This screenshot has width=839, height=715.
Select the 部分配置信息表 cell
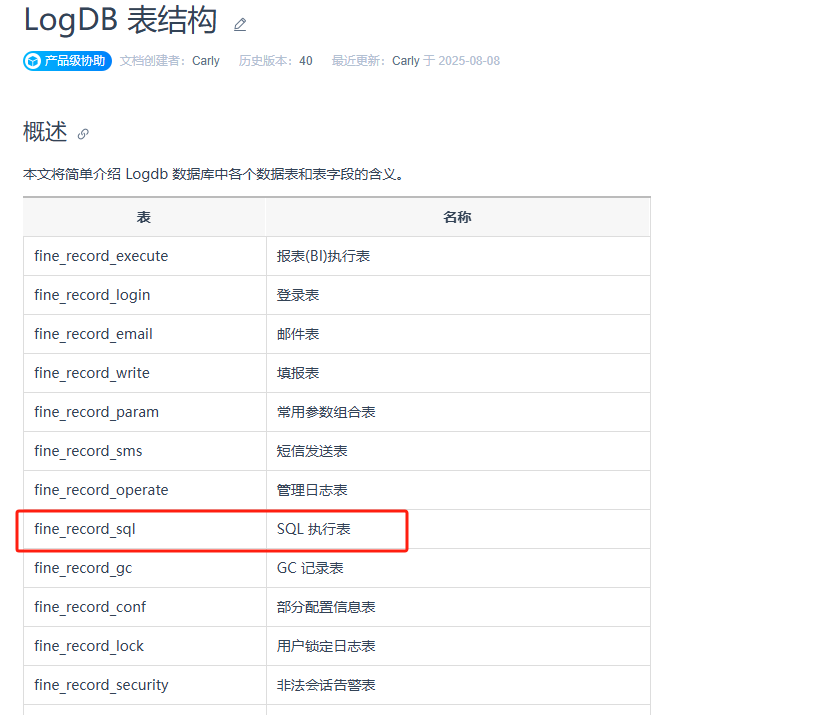click(x=458, y=608)
